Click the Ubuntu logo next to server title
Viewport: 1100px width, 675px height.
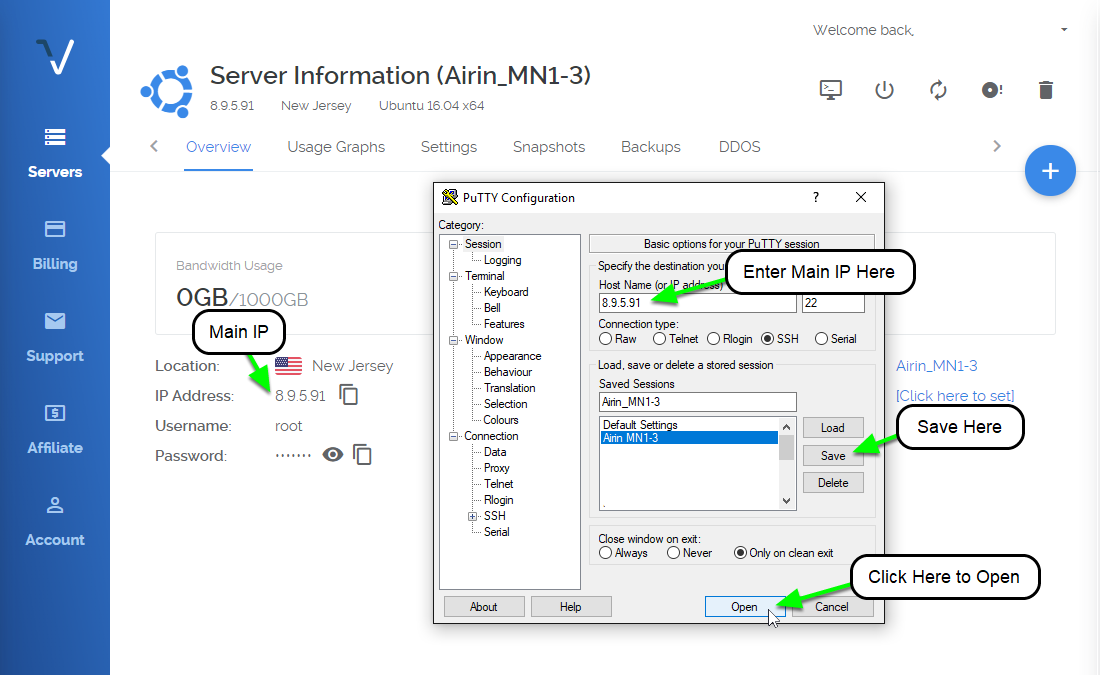tap(168, 91)
